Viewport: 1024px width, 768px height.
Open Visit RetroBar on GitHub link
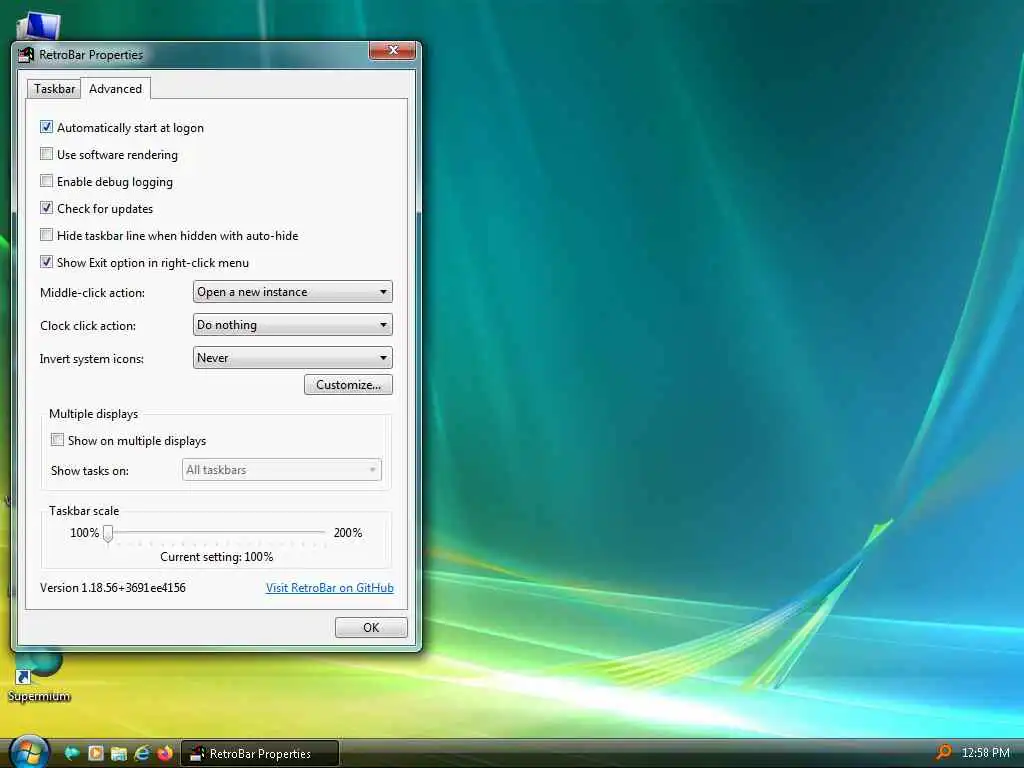coord(330,588)
